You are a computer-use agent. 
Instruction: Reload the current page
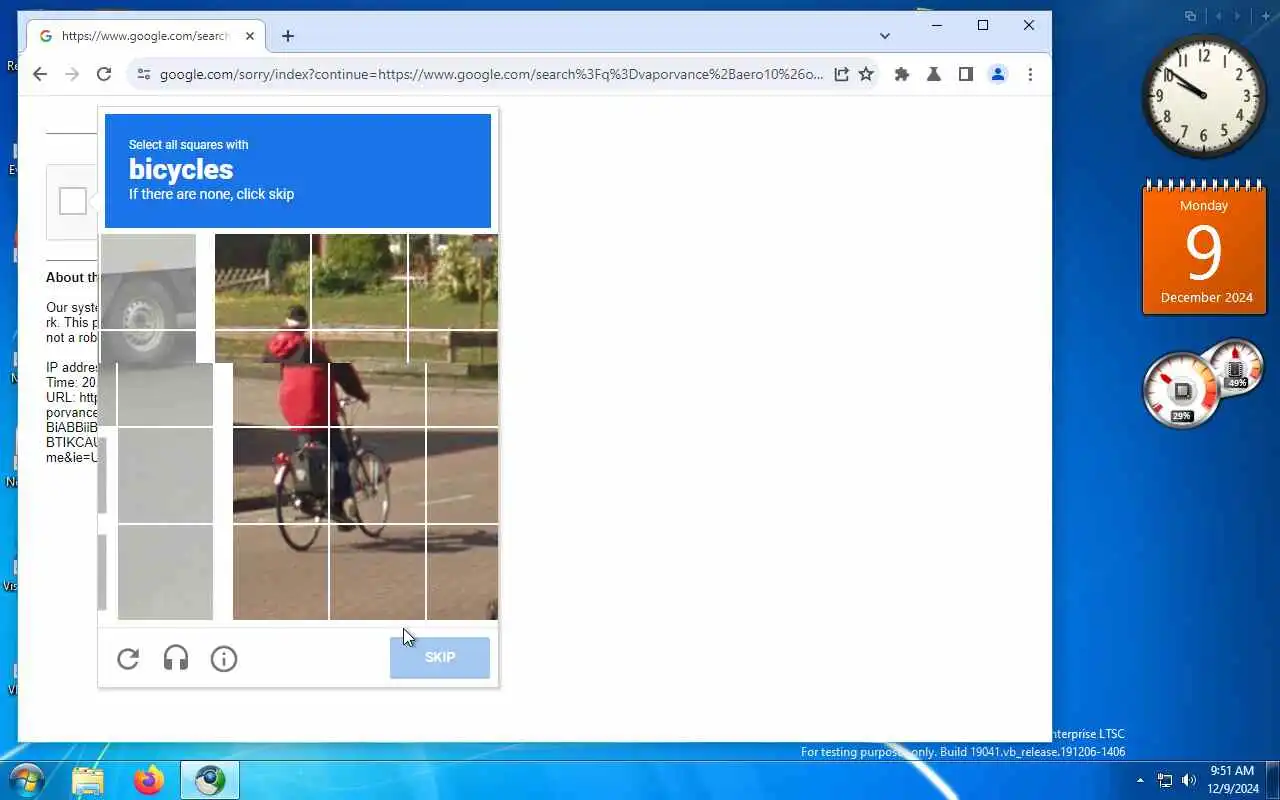point(104,74)
